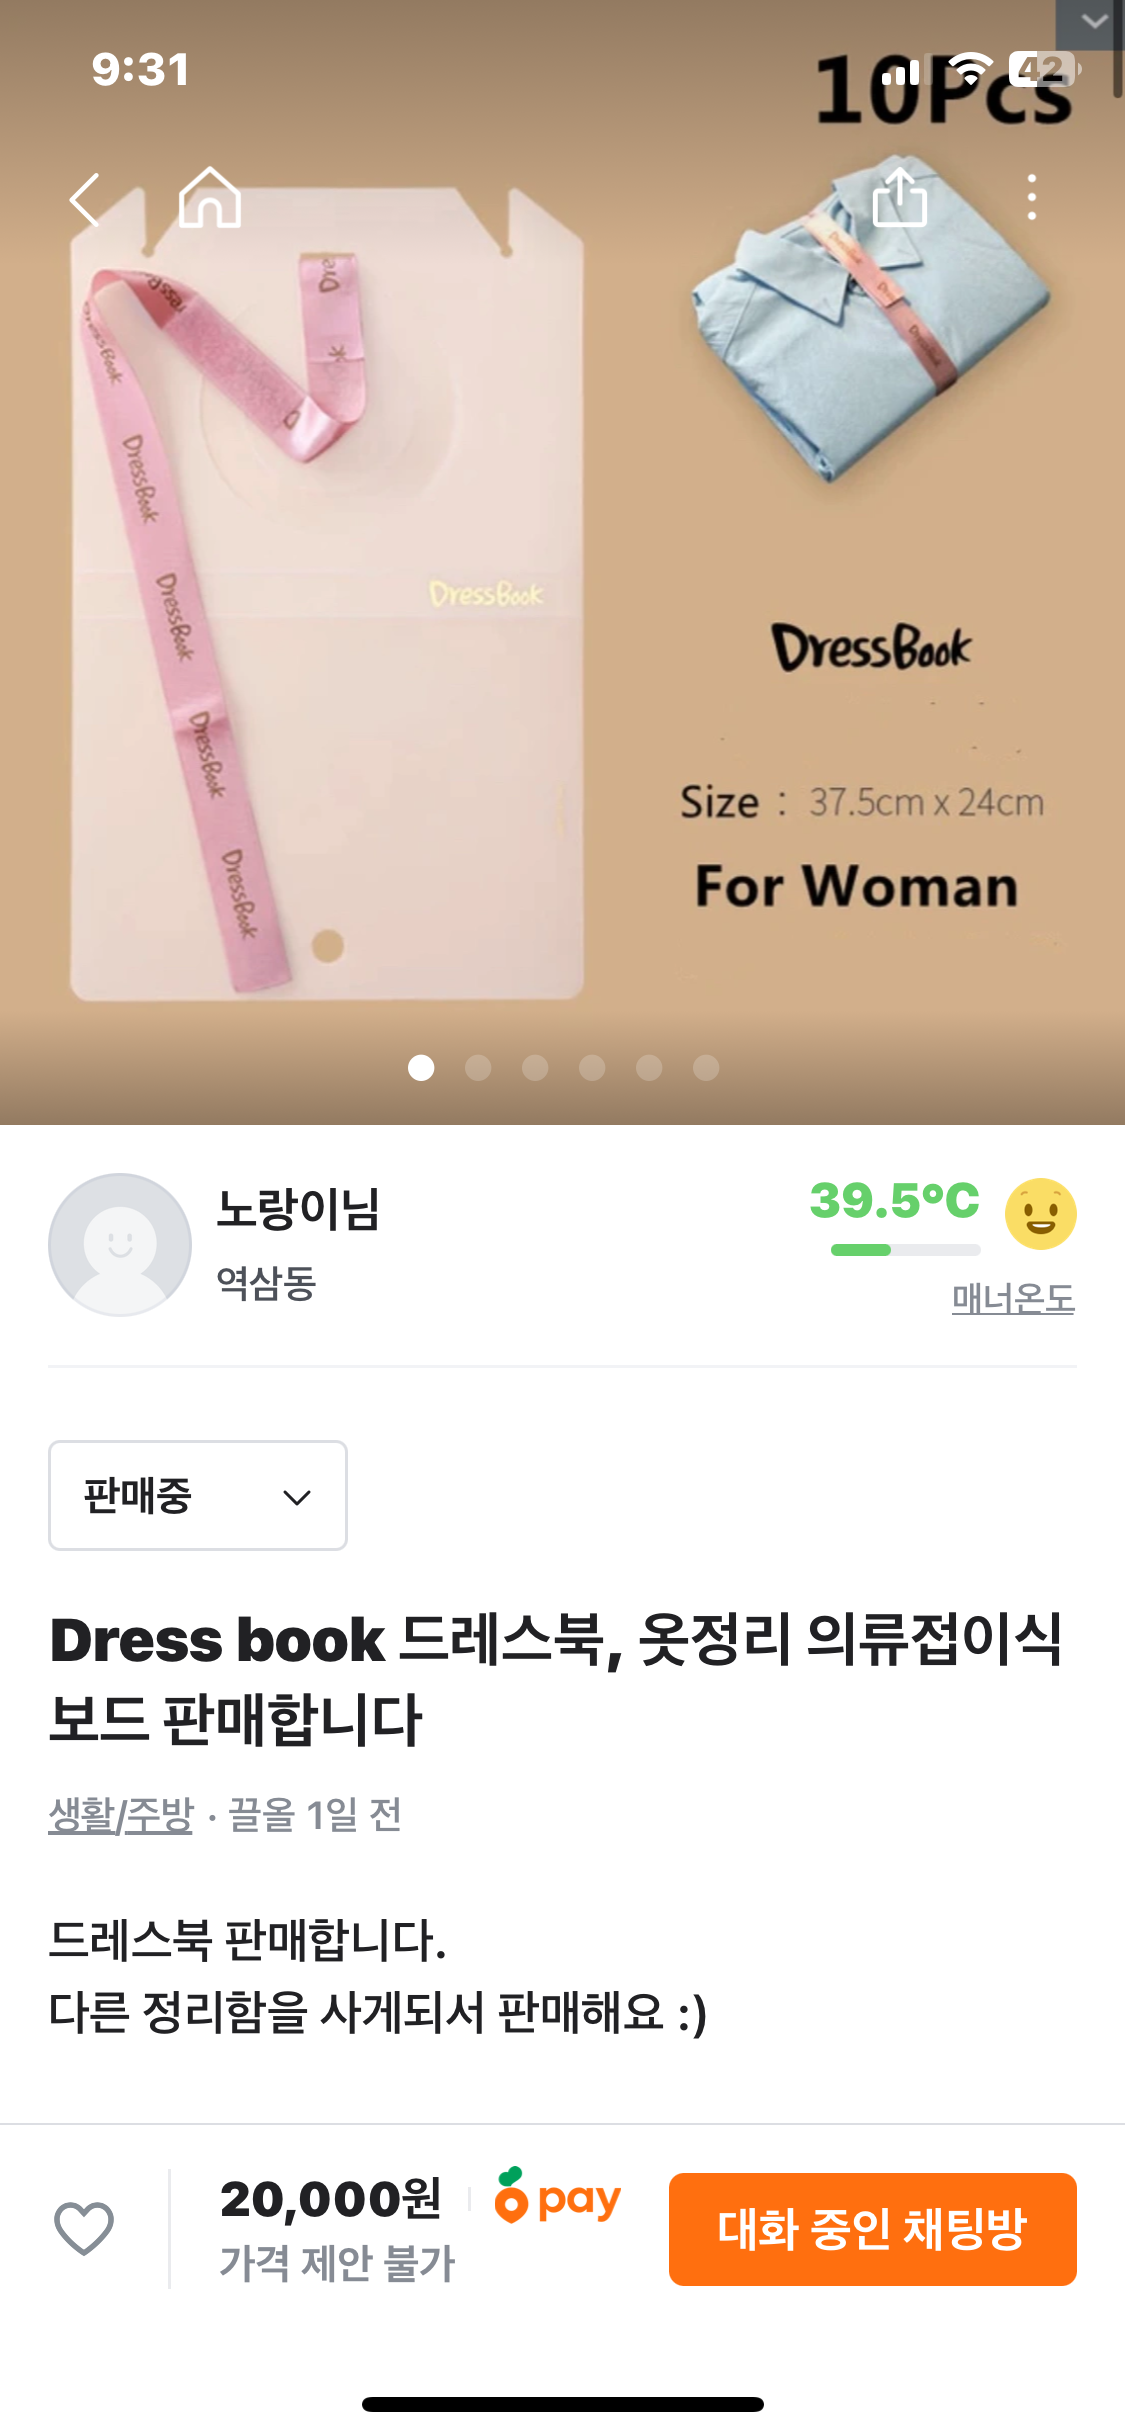The height and width of the screenshot is (2436, 1125).
Task: Open the 생활/주방 category link
Action: 120,1814
